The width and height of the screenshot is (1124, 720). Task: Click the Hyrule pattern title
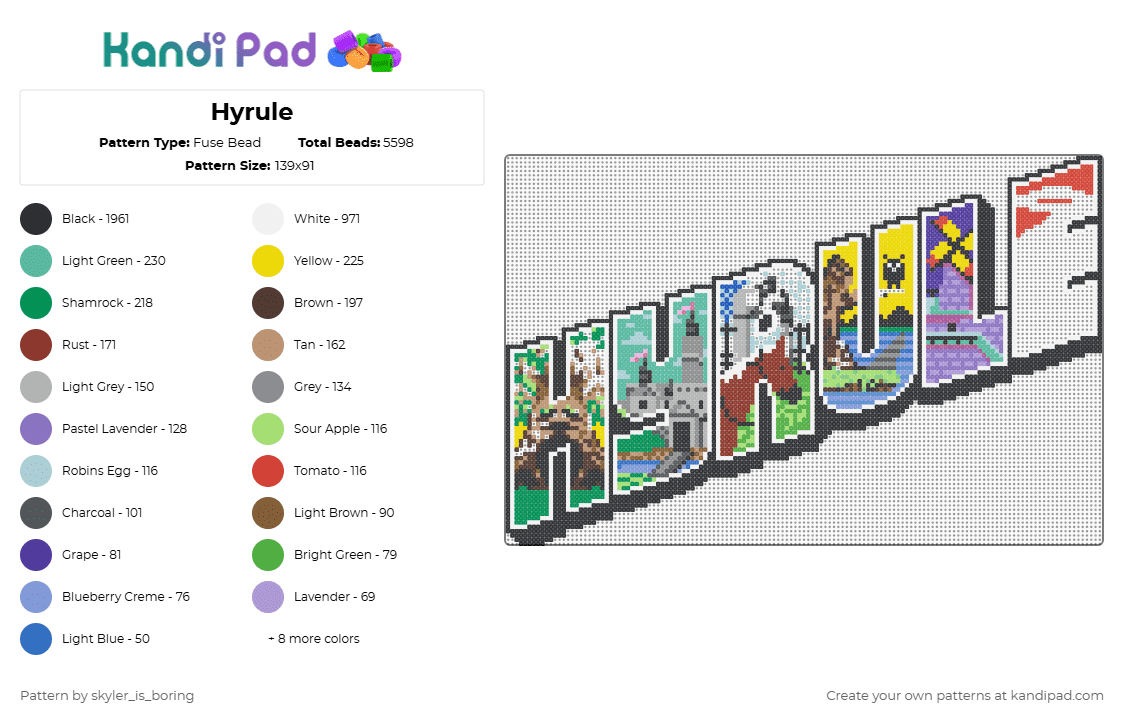252,112
